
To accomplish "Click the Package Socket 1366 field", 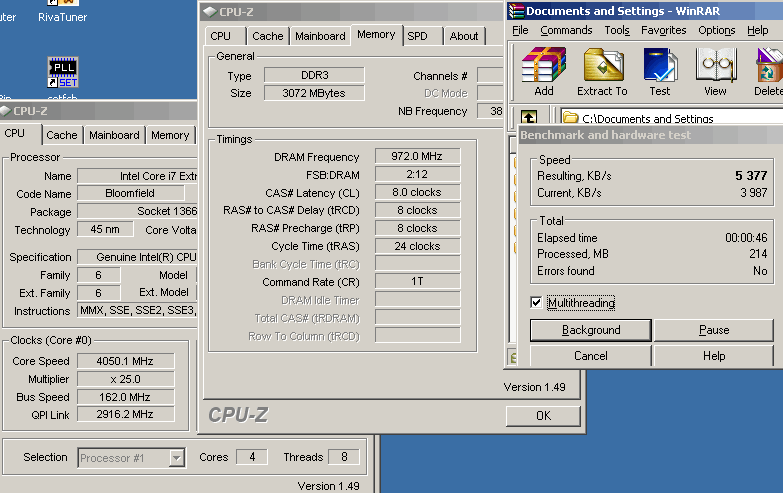I will [137, 211].
